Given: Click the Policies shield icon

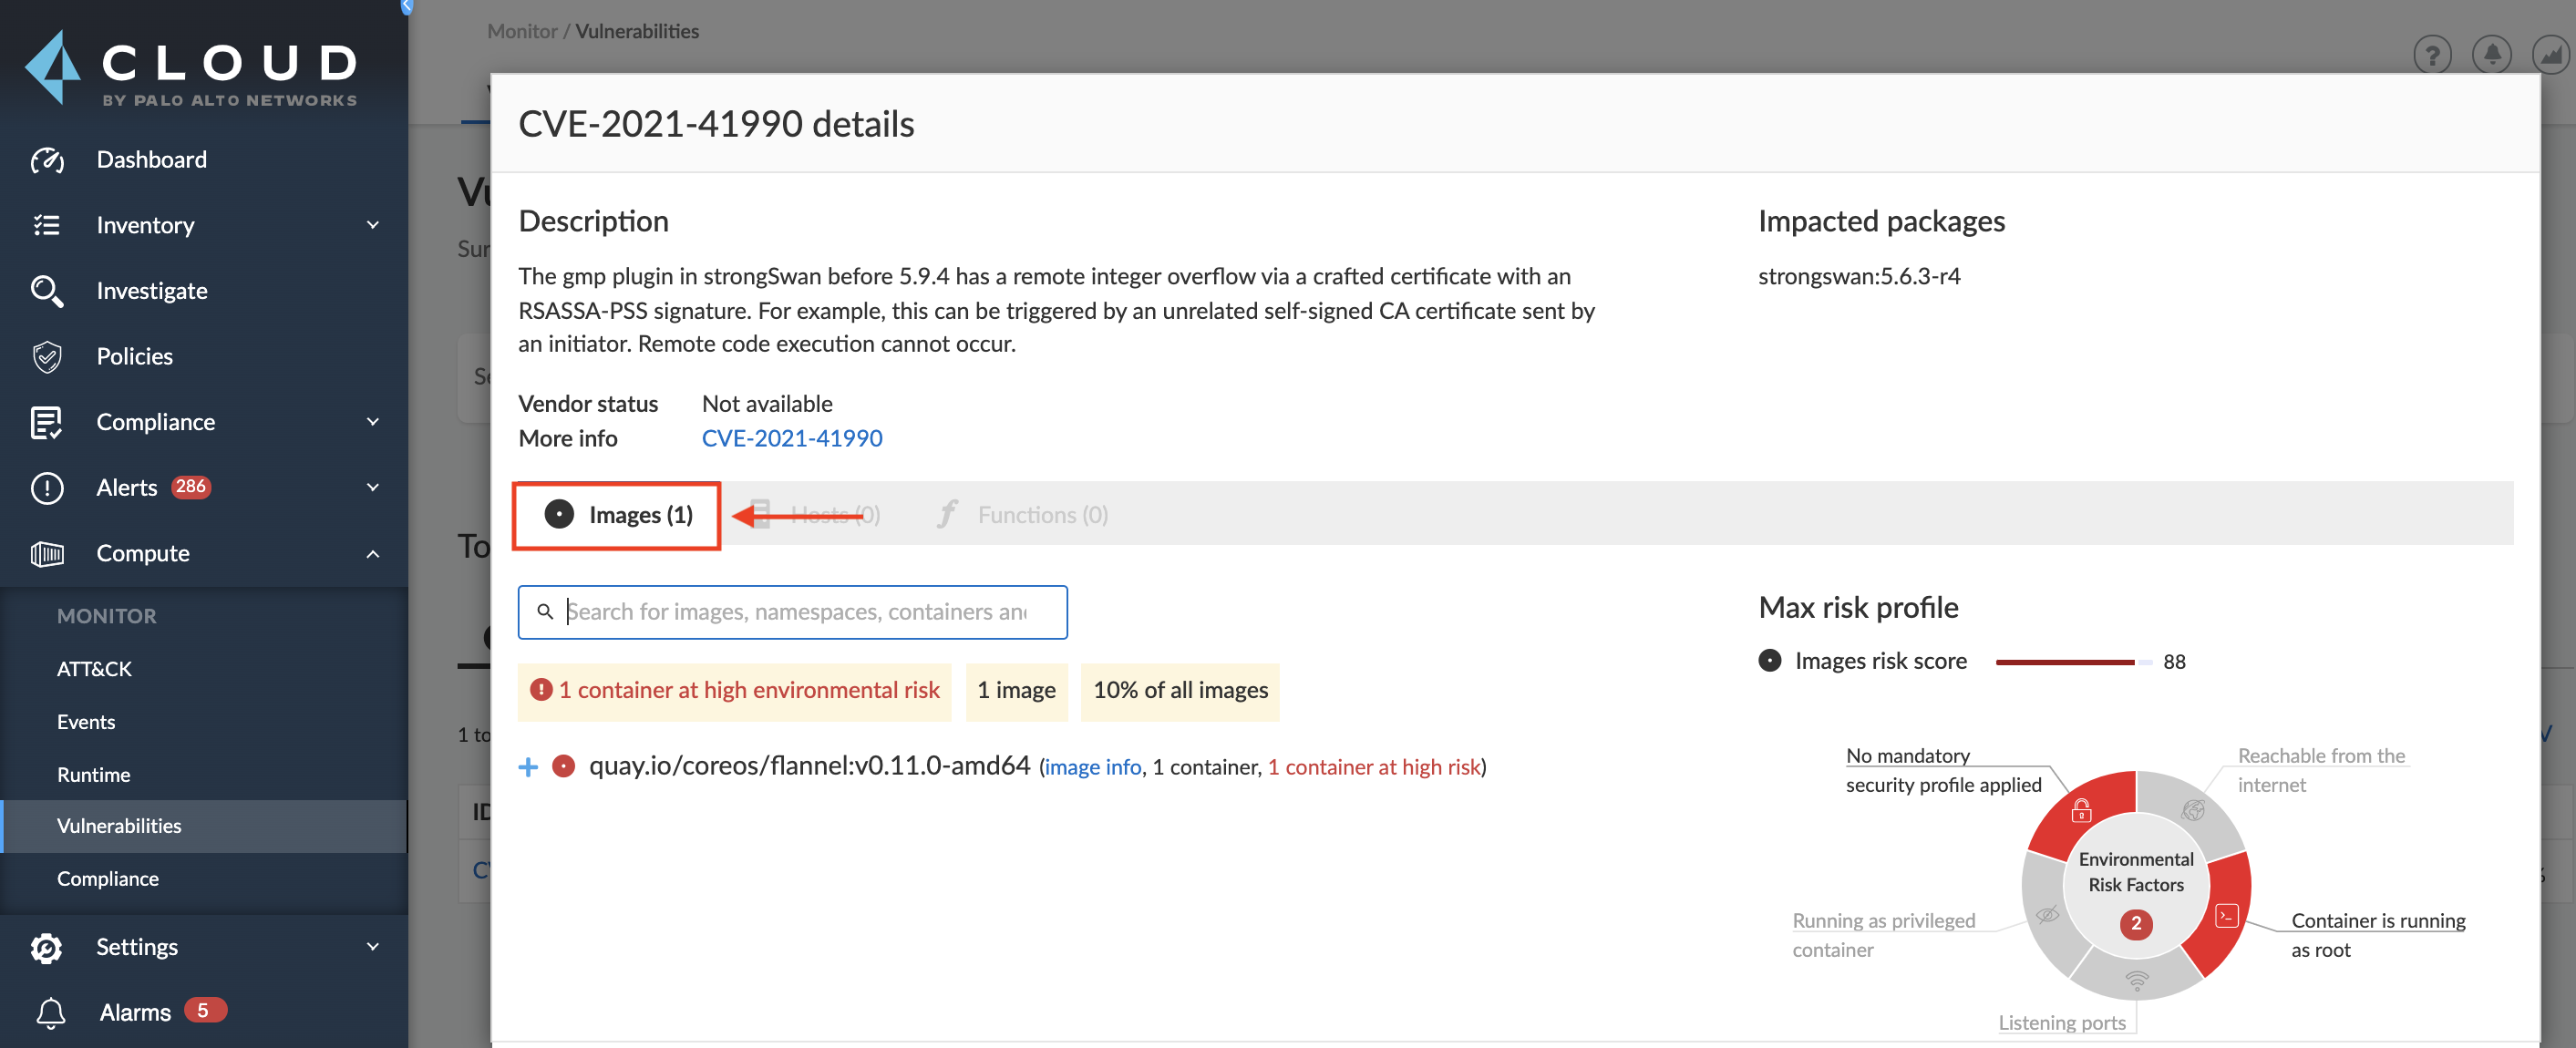Looking at the screenshot, I should pyautogui.click(x=47, y=357).
